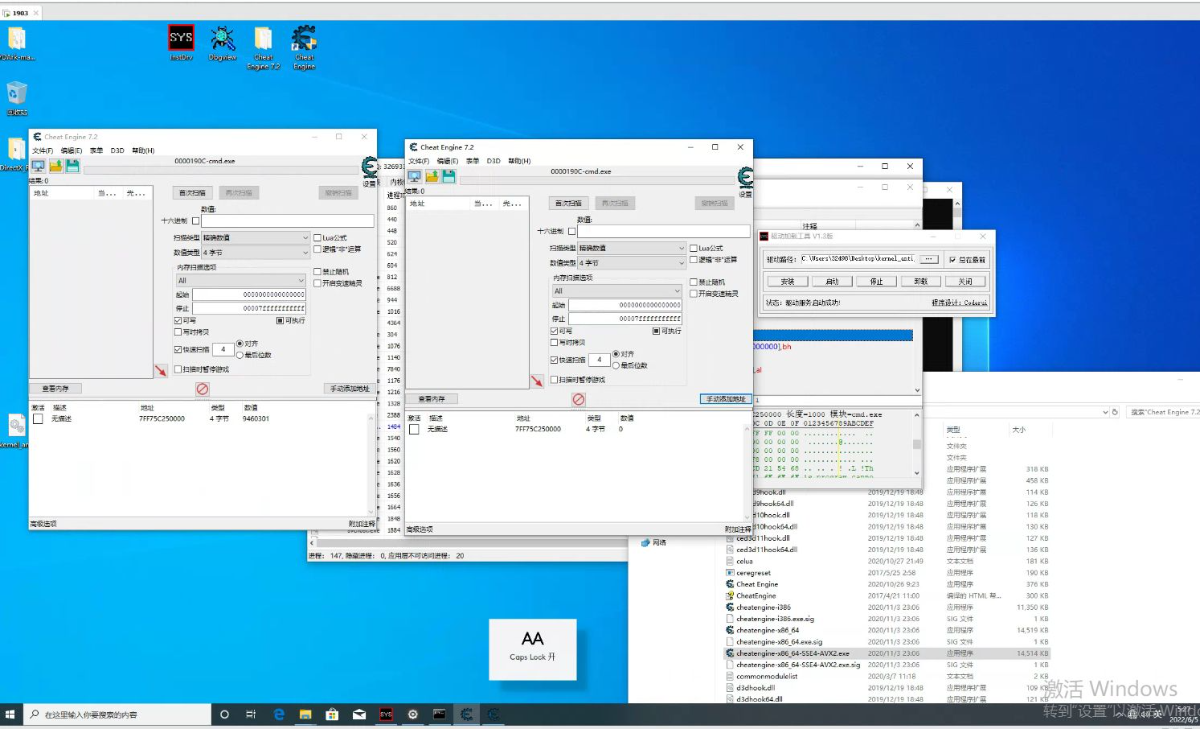Select SYS InstDrv desktop icon

point(181,43)
